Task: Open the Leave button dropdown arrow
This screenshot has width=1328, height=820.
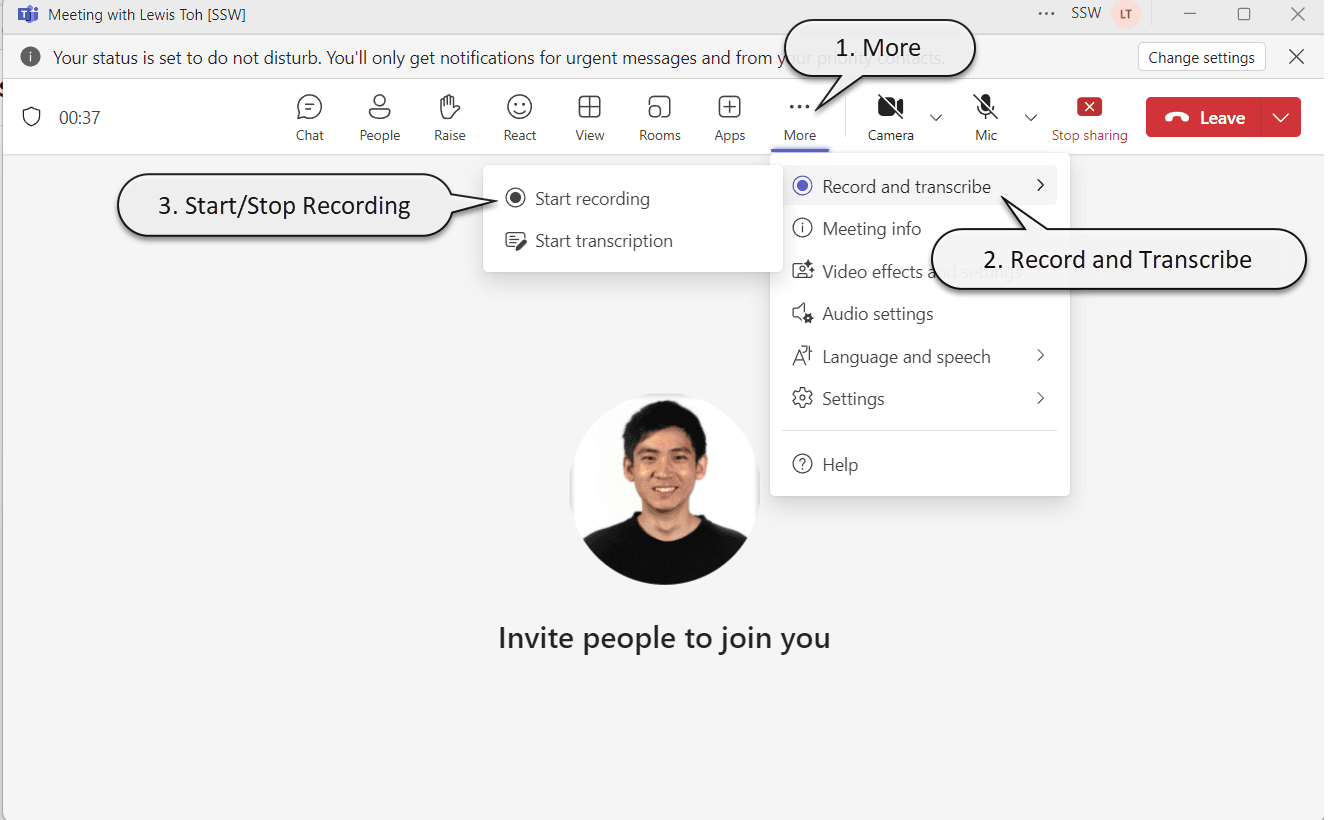Action: click(x=1281, y=117)
